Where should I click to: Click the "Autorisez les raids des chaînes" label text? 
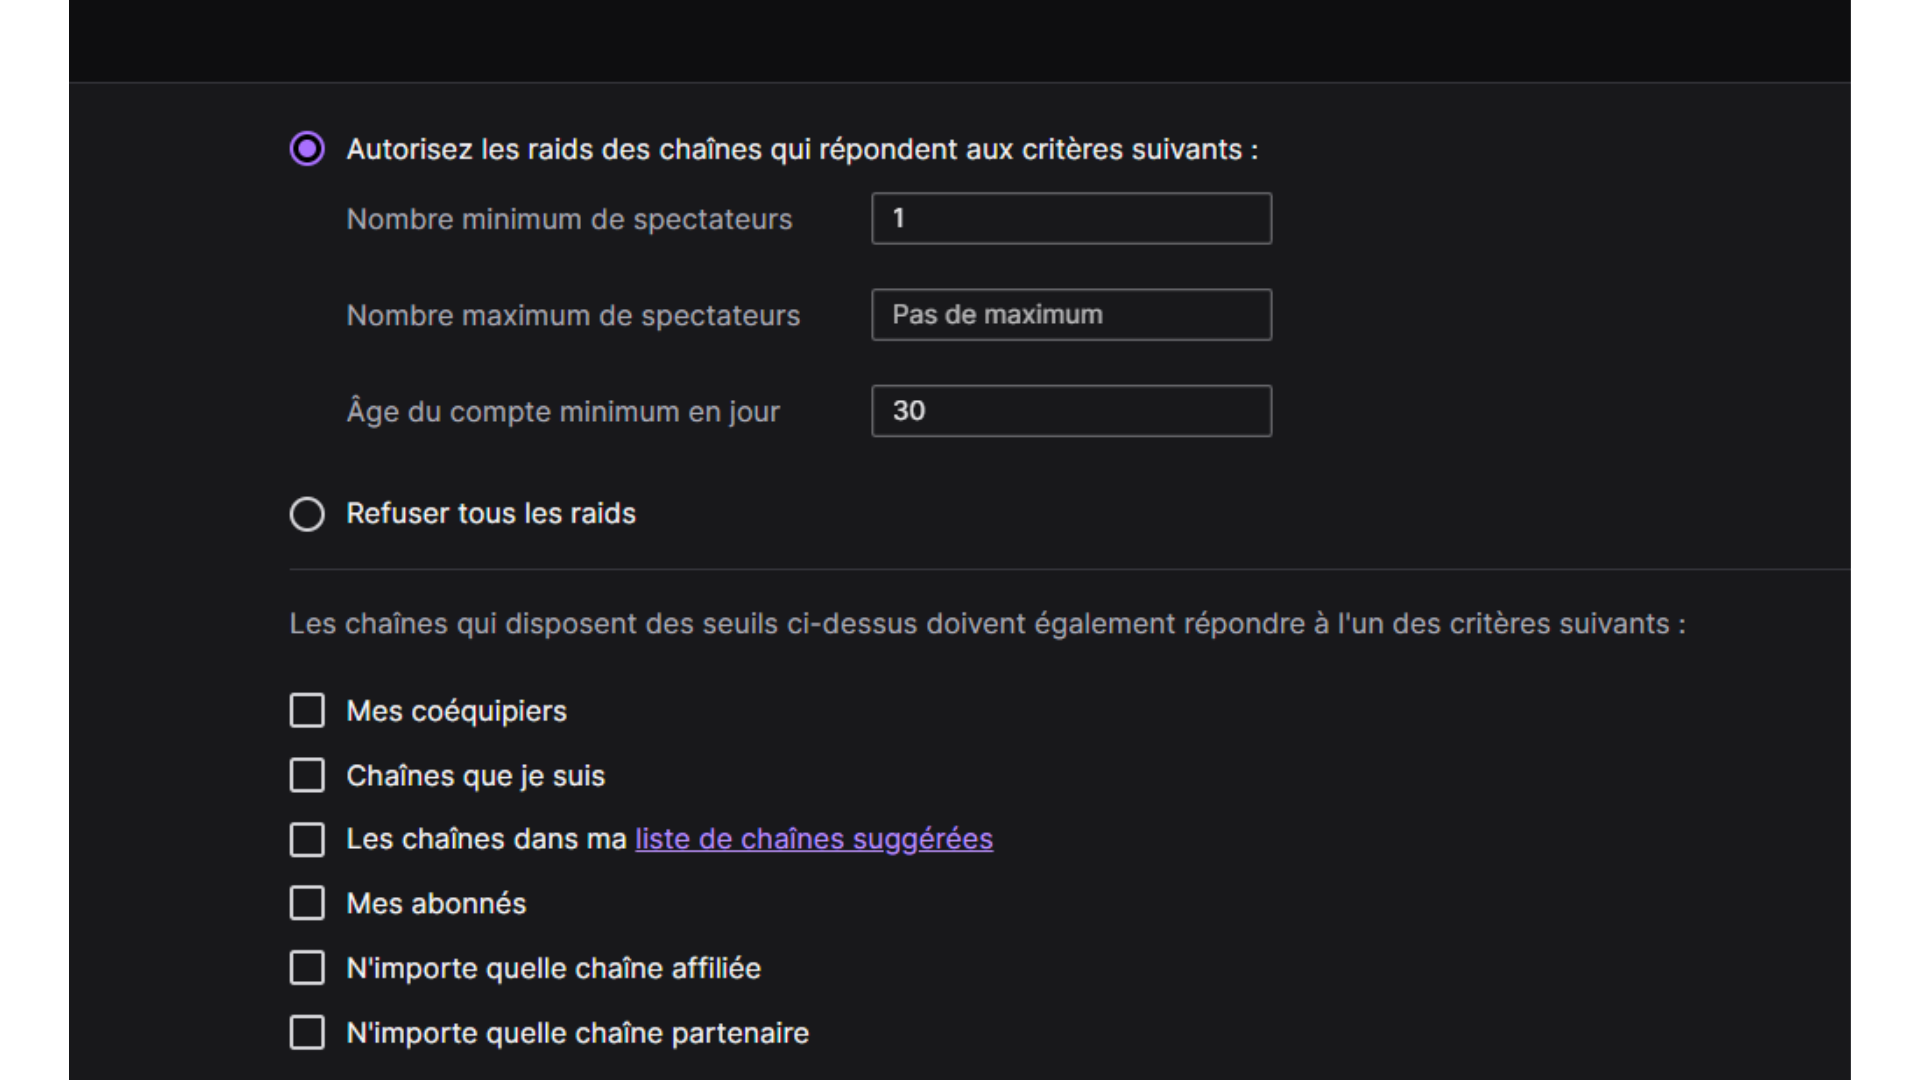(x=802, y=149)
